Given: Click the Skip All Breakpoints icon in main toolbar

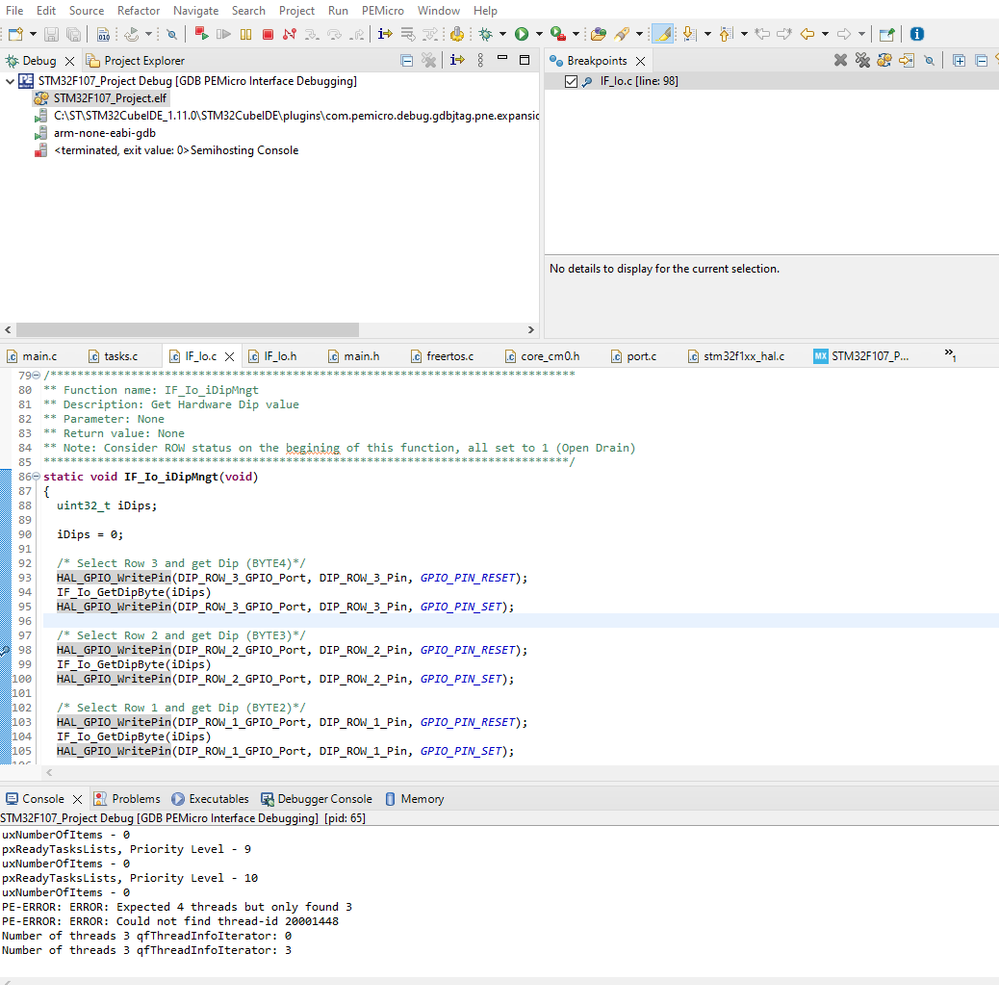Looking at the screenshot, I should tap(171, 34).
